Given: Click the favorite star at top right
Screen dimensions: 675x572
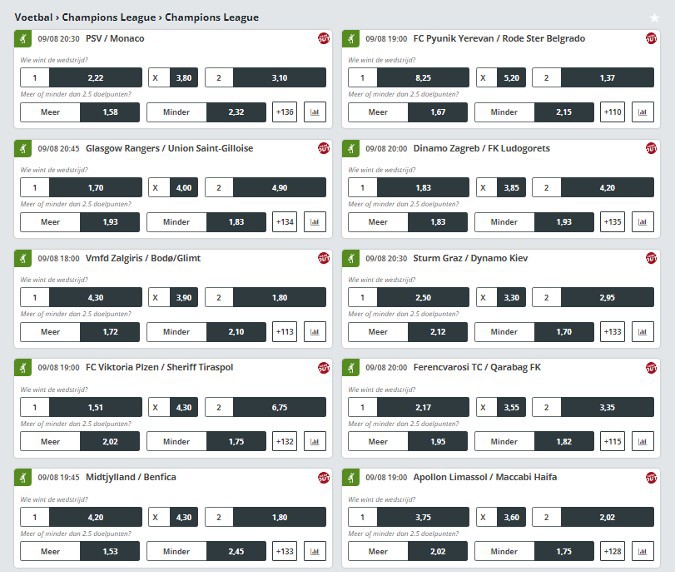Looking at the screenshot, I should [x=655, y=17].
